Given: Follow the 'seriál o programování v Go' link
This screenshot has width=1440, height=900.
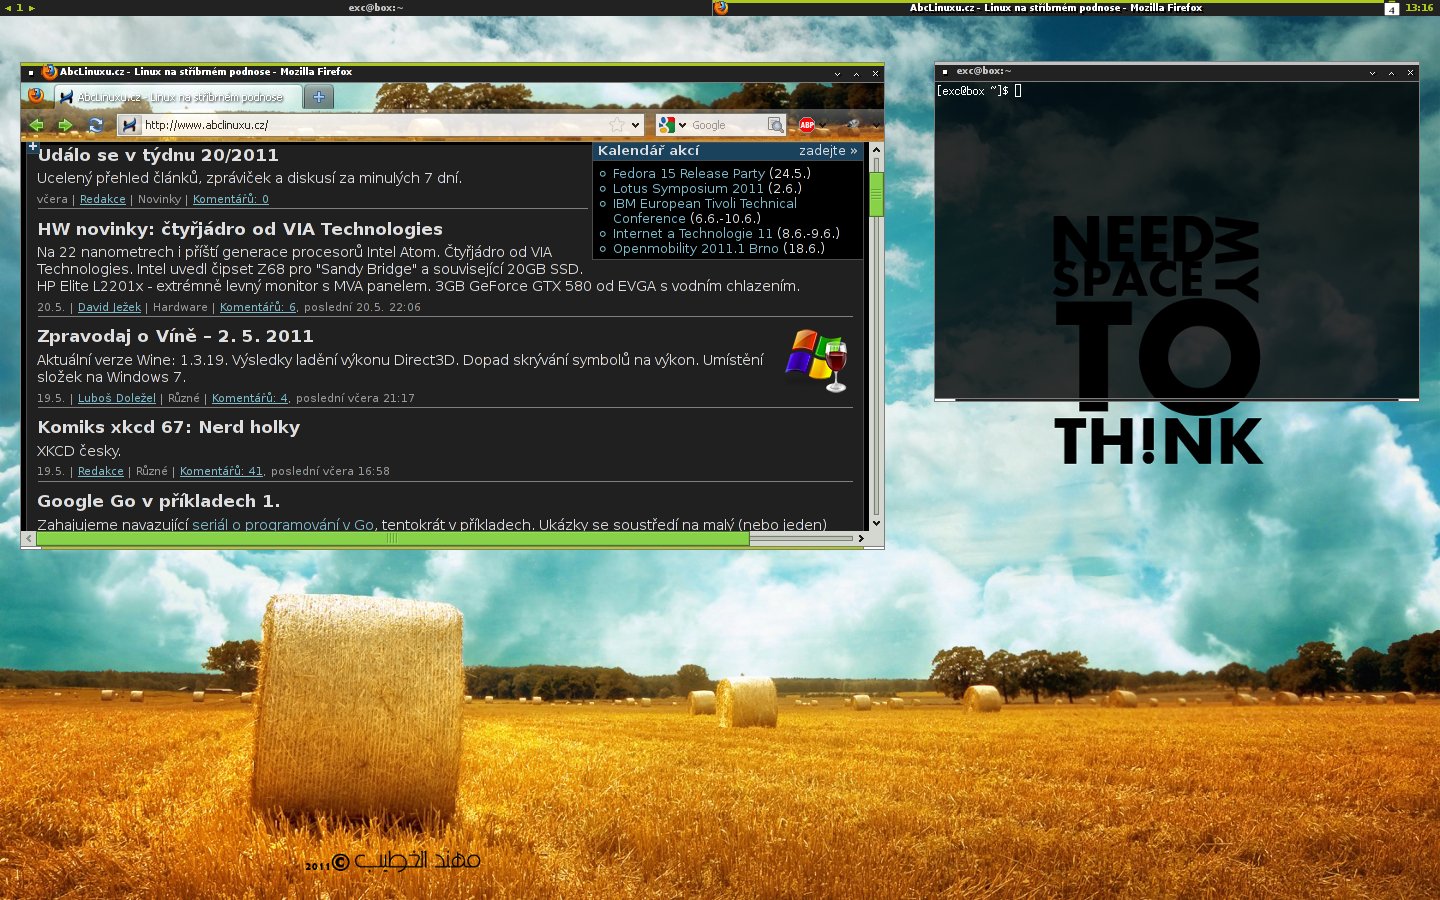Looking at the screenshot, I should click(x=283, y=525).
